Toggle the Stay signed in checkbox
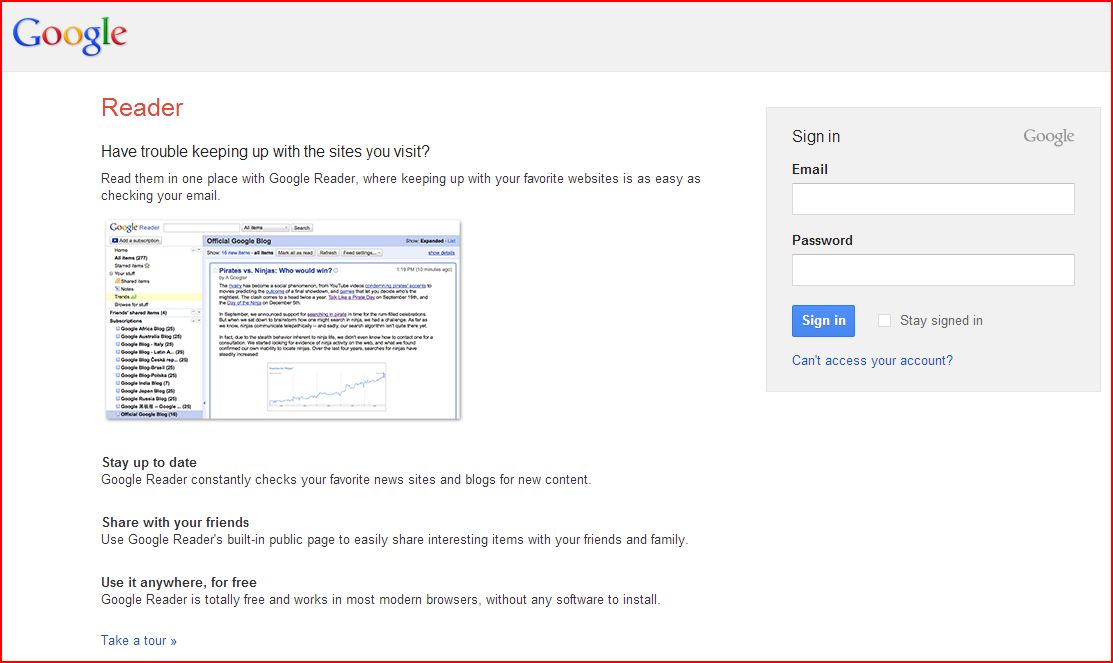This screenshot has height=663, width=1113. [x=884, y=320]
